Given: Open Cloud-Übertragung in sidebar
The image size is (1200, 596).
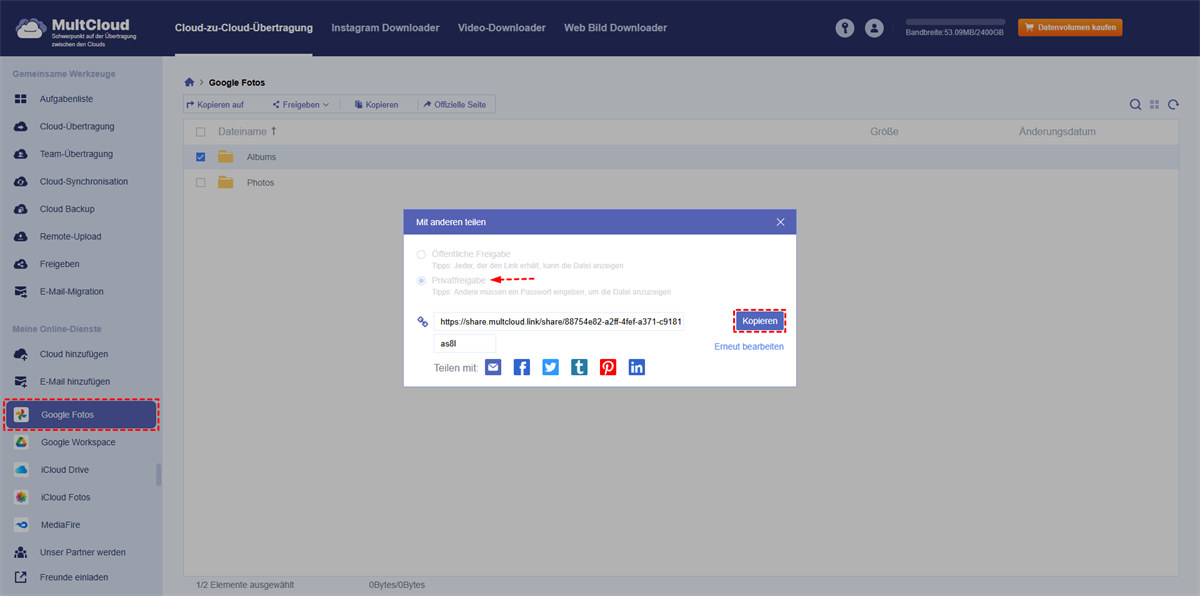Looking at the screenshot, I should [78, 126].
